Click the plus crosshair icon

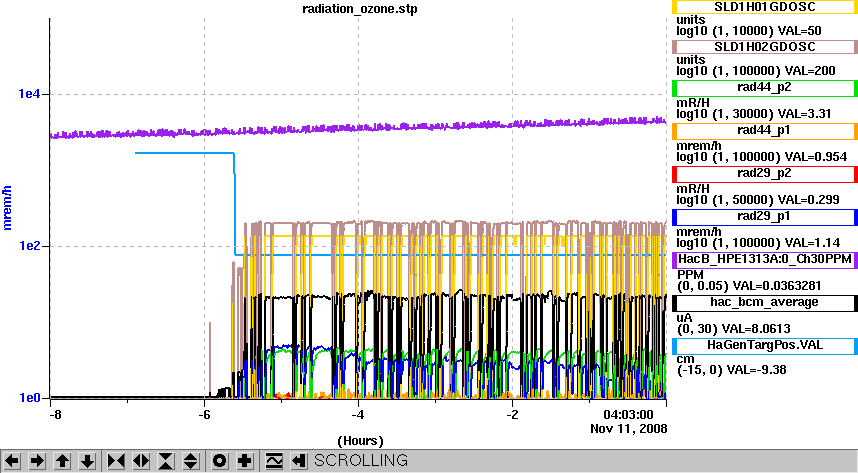tap(245, 461)
